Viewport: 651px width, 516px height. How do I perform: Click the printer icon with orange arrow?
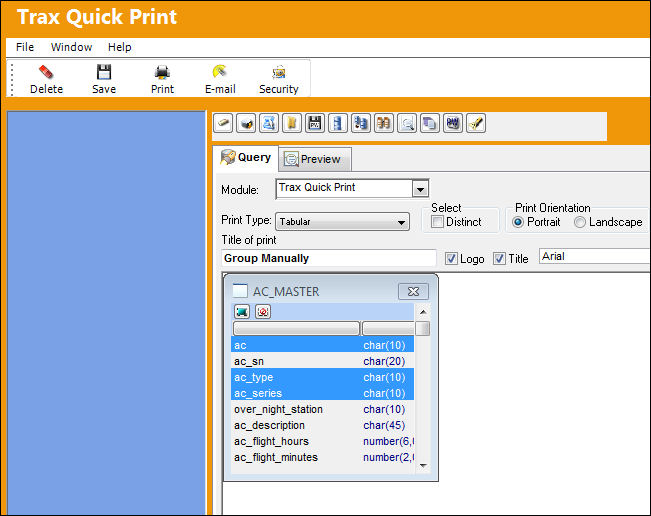tap(246, 123)
